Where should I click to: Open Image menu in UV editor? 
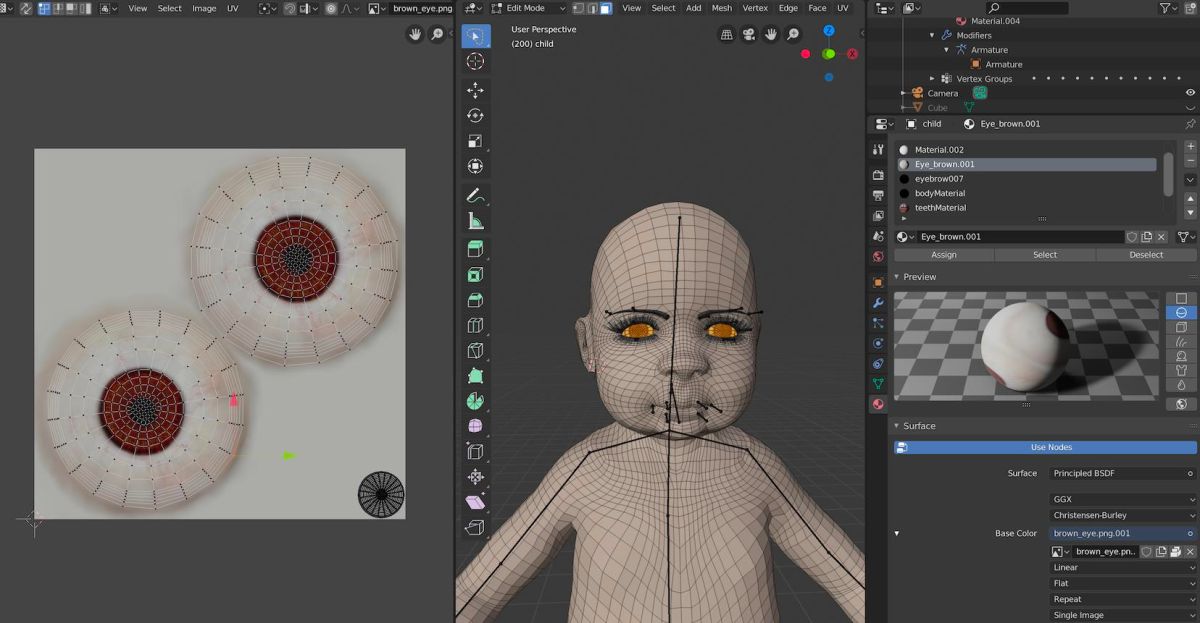tap(204, 8)
